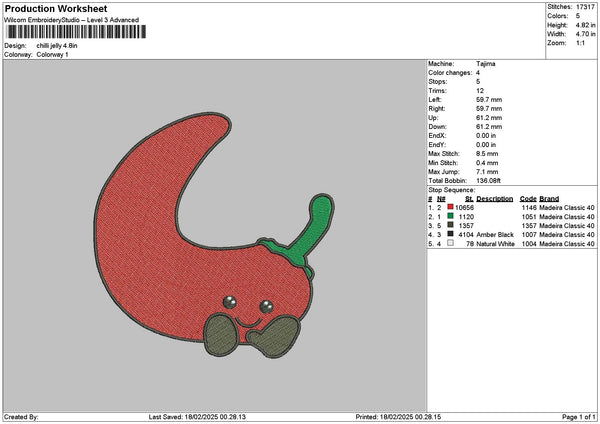Click 'Last Saved: 18/02/2025 00.28.13' text
Screen dimensions: 600x424
pos(197,417)
